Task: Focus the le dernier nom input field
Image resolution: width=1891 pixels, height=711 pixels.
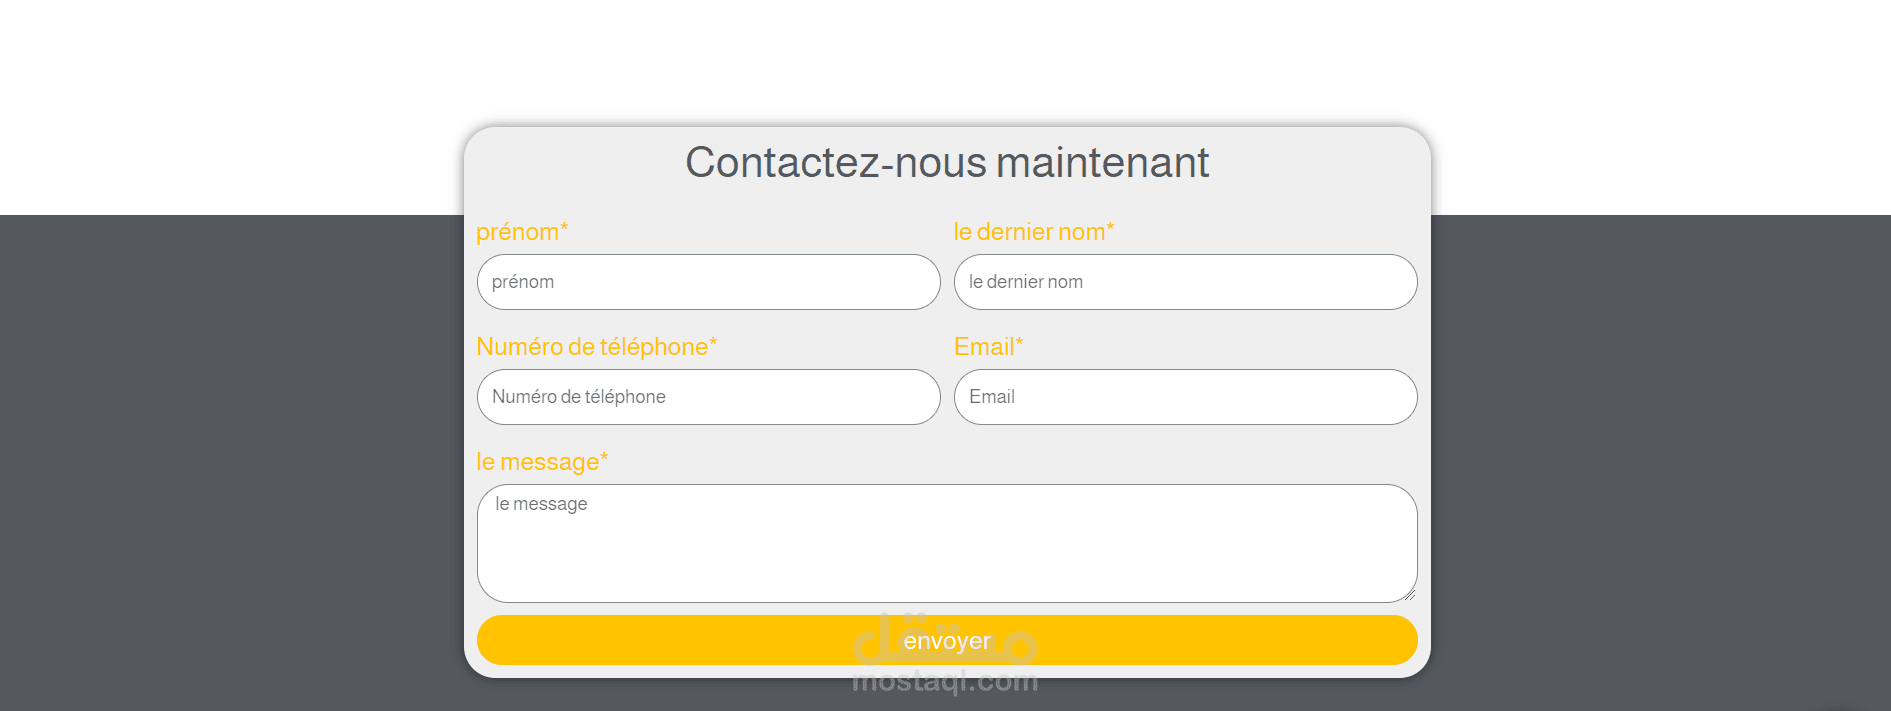Action: click(x=1185, y=282)
